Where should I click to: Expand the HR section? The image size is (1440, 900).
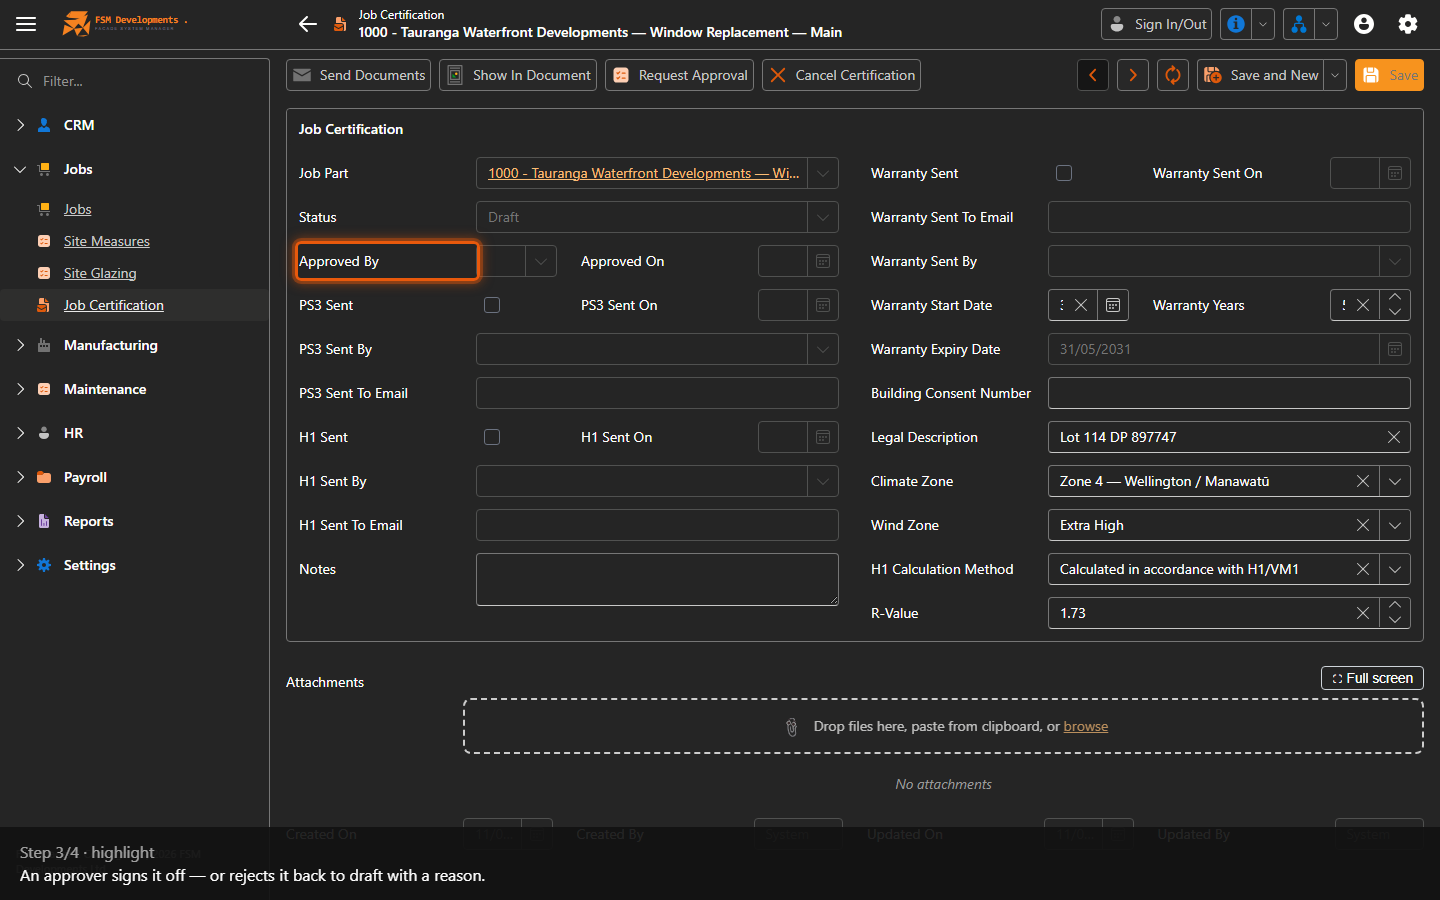click(x=20, y=433)
